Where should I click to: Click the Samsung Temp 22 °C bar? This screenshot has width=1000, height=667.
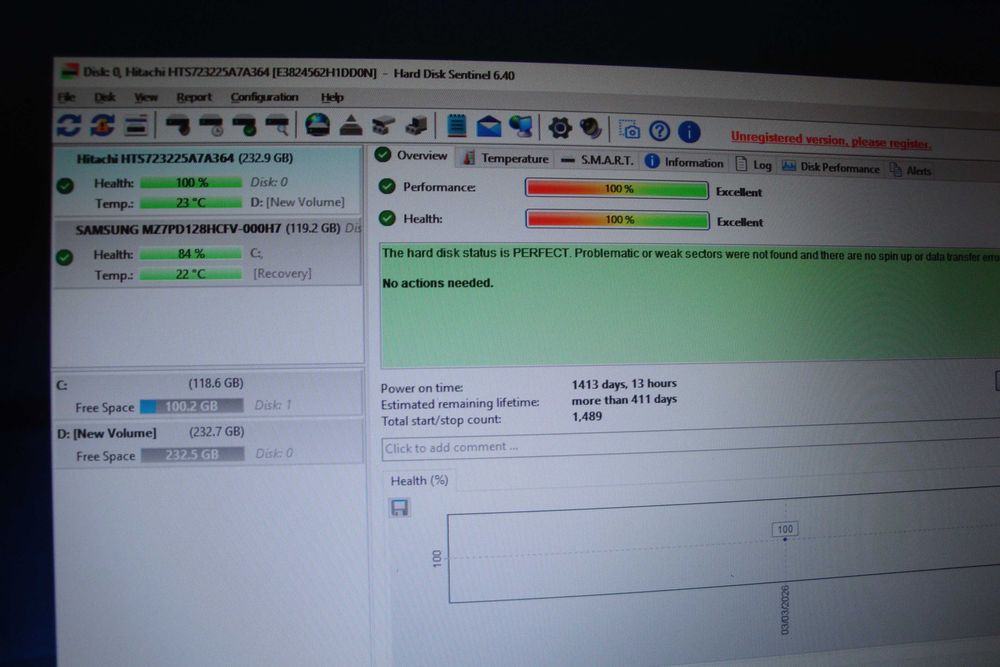[x=191, y=274]
